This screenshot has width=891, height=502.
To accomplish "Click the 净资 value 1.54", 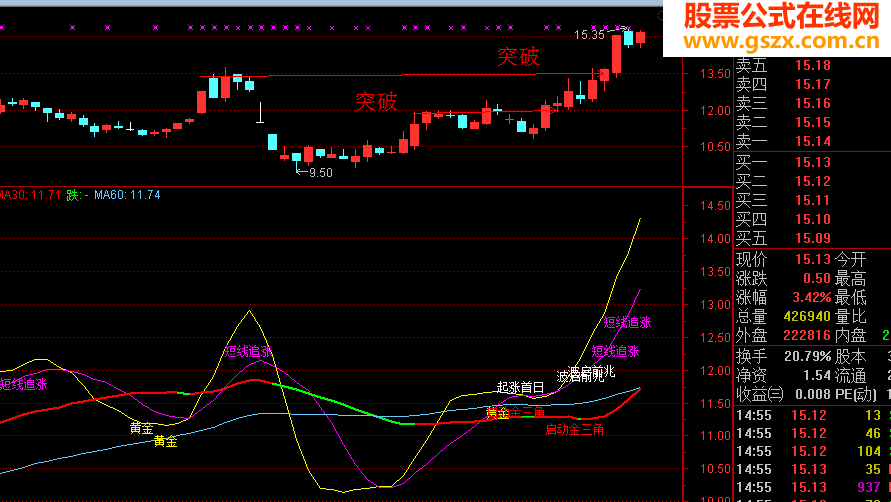I will click(817, 375).
